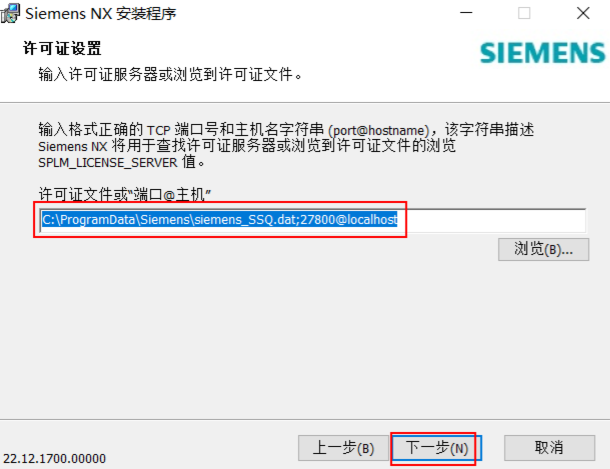Click the SIEMENS logo
The height and width of the screenshot is (469, 610).
(x=543, y=53)
